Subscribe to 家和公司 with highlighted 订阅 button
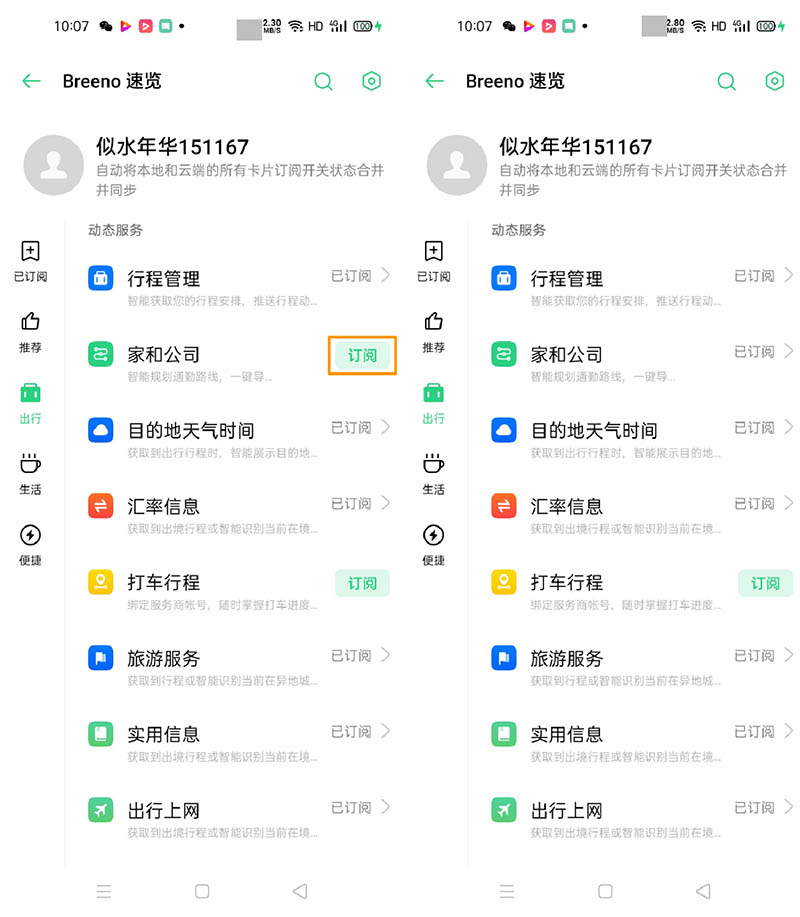Screen dimensions: 800x917 tap(362, 355)
